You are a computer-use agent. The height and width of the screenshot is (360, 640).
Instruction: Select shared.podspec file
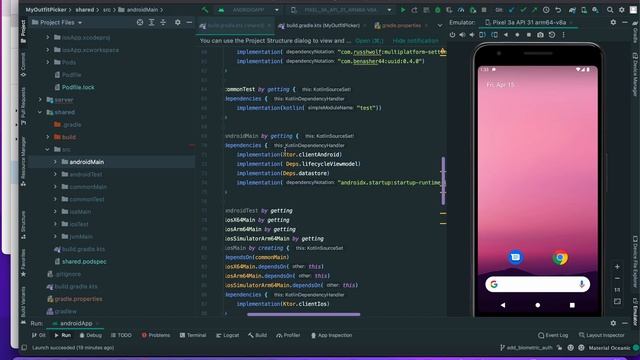[x=84, y=262]
